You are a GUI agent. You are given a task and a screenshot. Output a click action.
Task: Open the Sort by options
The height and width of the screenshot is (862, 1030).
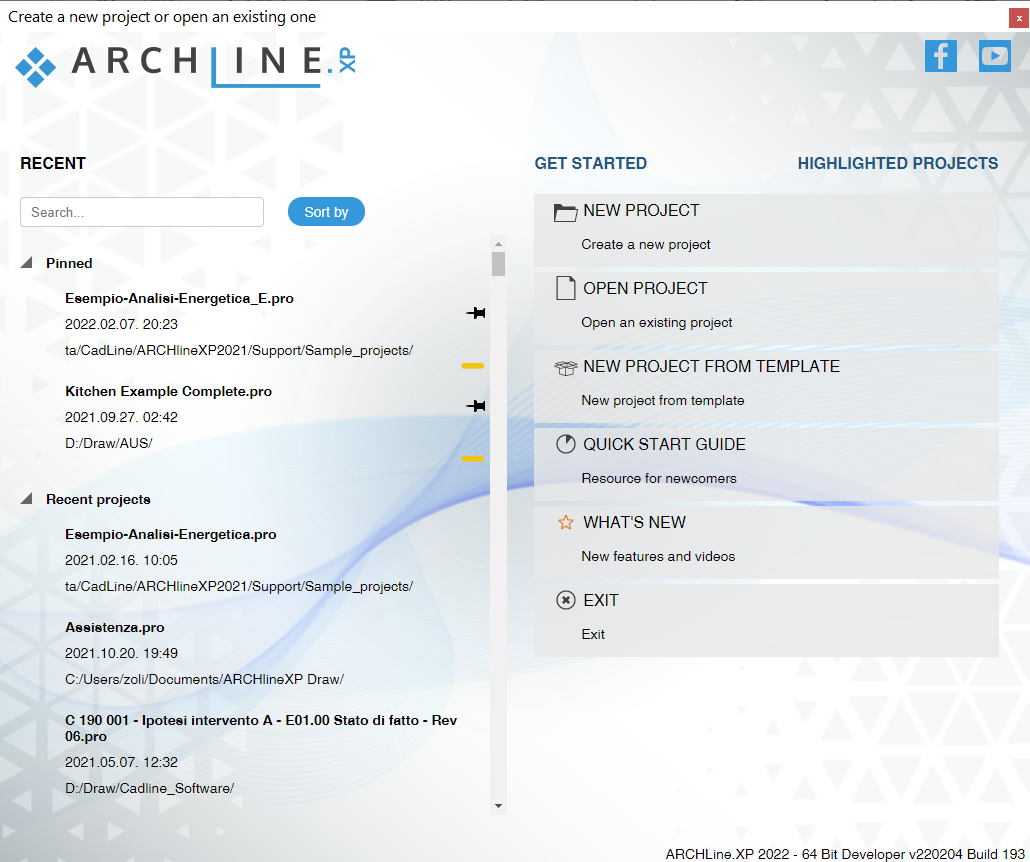tap(326, 212)
